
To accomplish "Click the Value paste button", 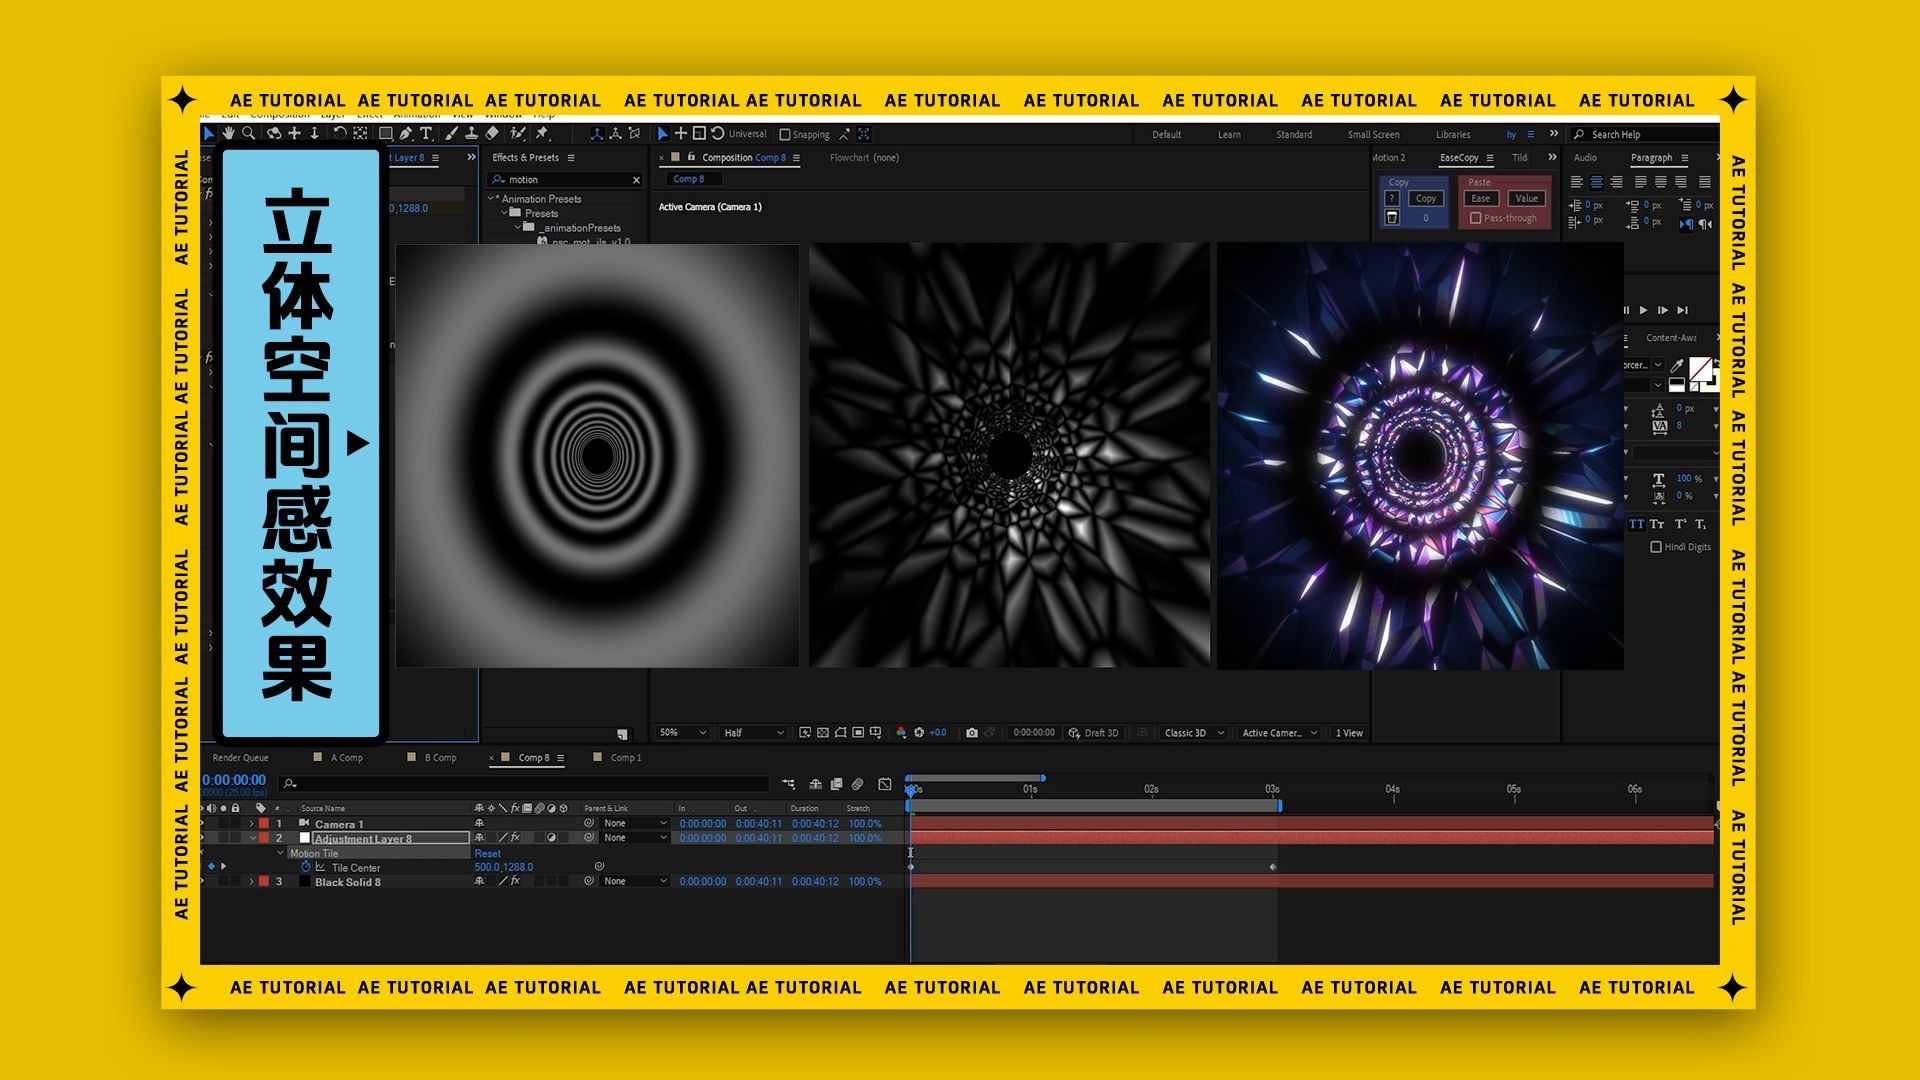I will [1526, 198].
